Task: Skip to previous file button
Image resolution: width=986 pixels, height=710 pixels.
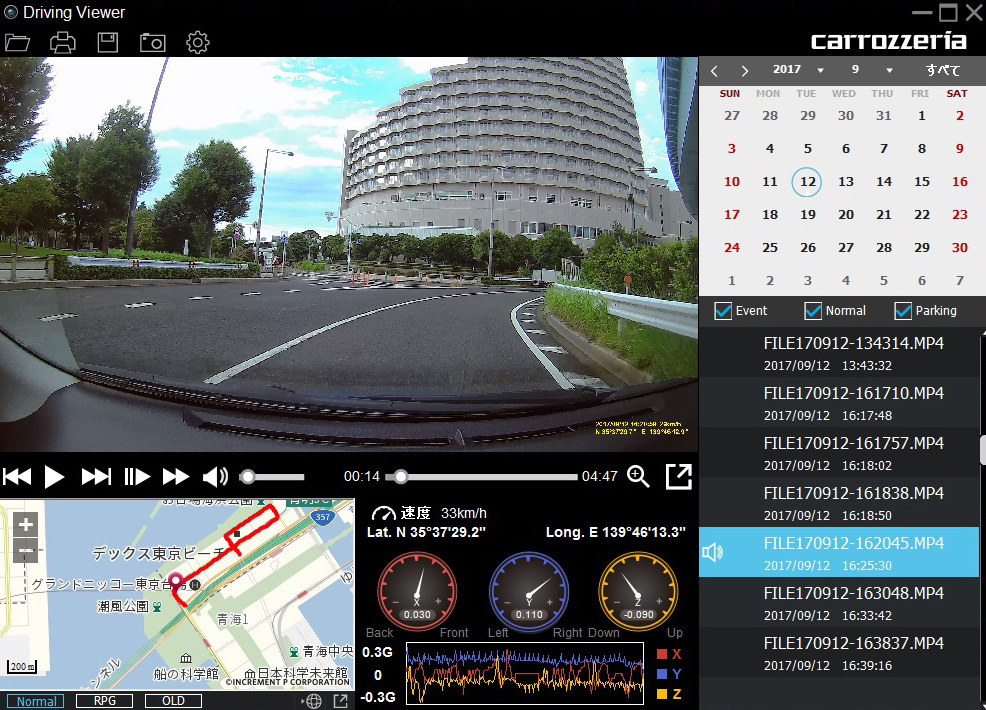Action: point(17,477)
